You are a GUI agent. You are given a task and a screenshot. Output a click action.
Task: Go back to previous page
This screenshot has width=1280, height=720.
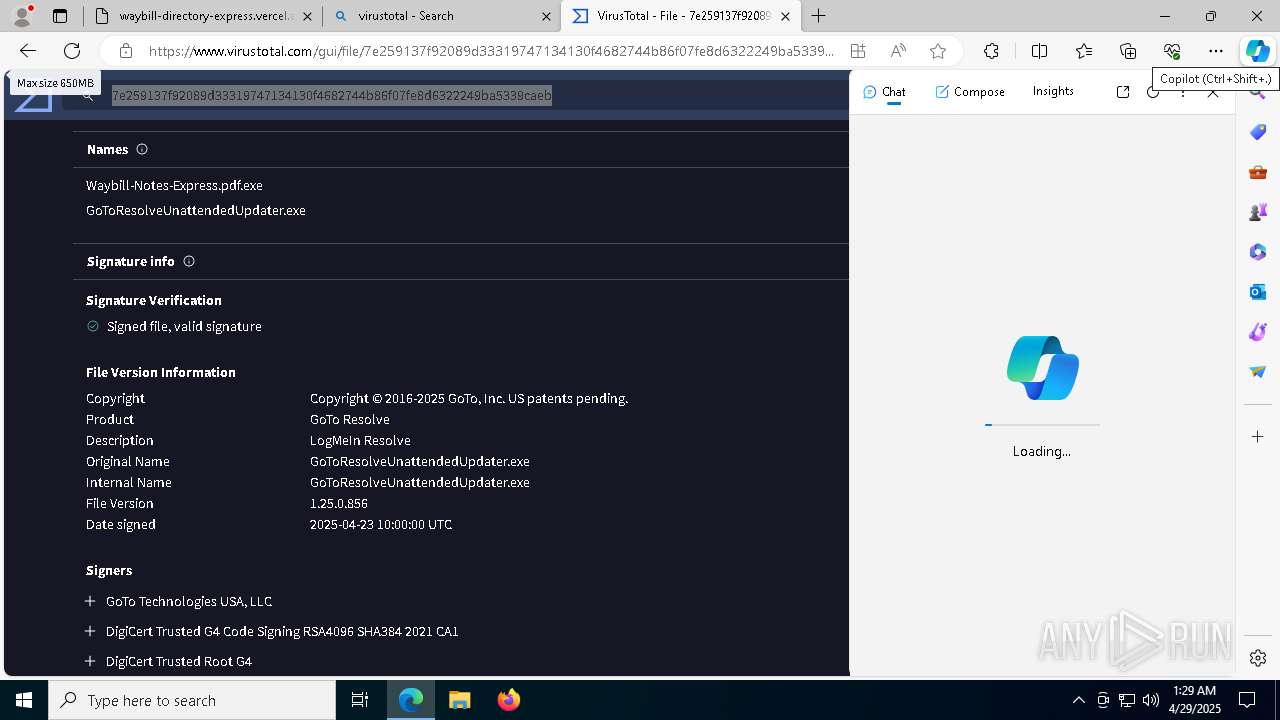pos(28,51)
